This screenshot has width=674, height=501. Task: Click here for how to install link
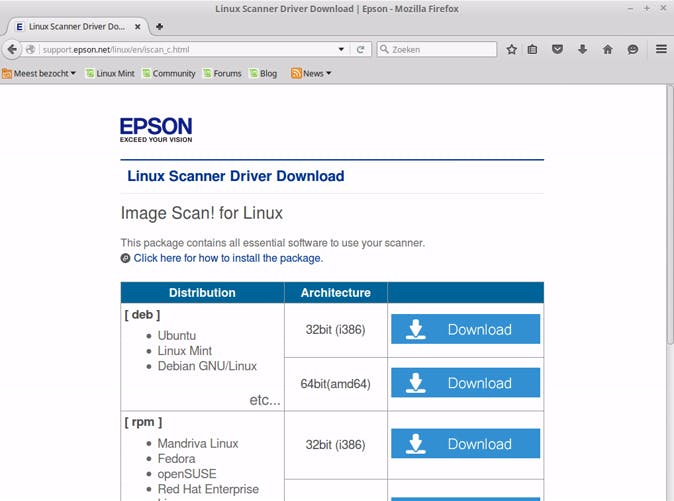tap(228, 258)
